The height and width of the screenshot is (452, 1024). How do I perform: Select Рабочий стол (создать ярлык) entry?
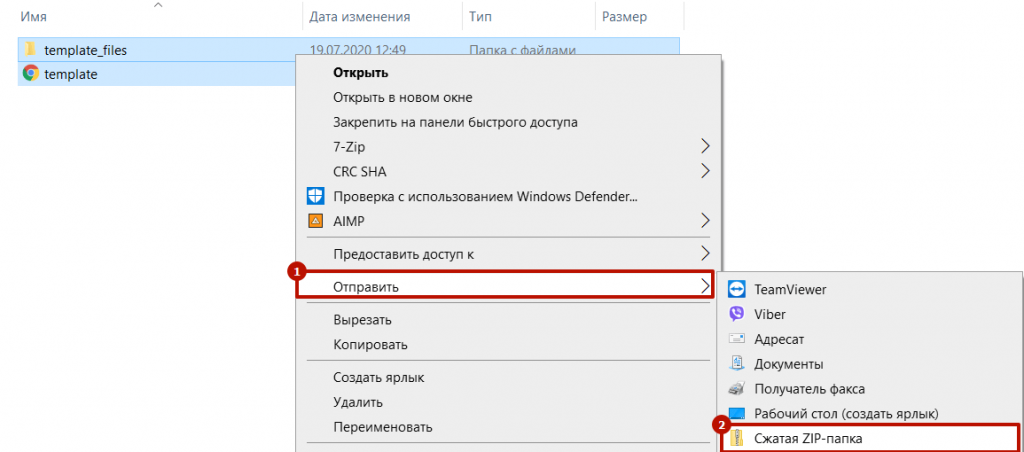click(x=846, y=413)
